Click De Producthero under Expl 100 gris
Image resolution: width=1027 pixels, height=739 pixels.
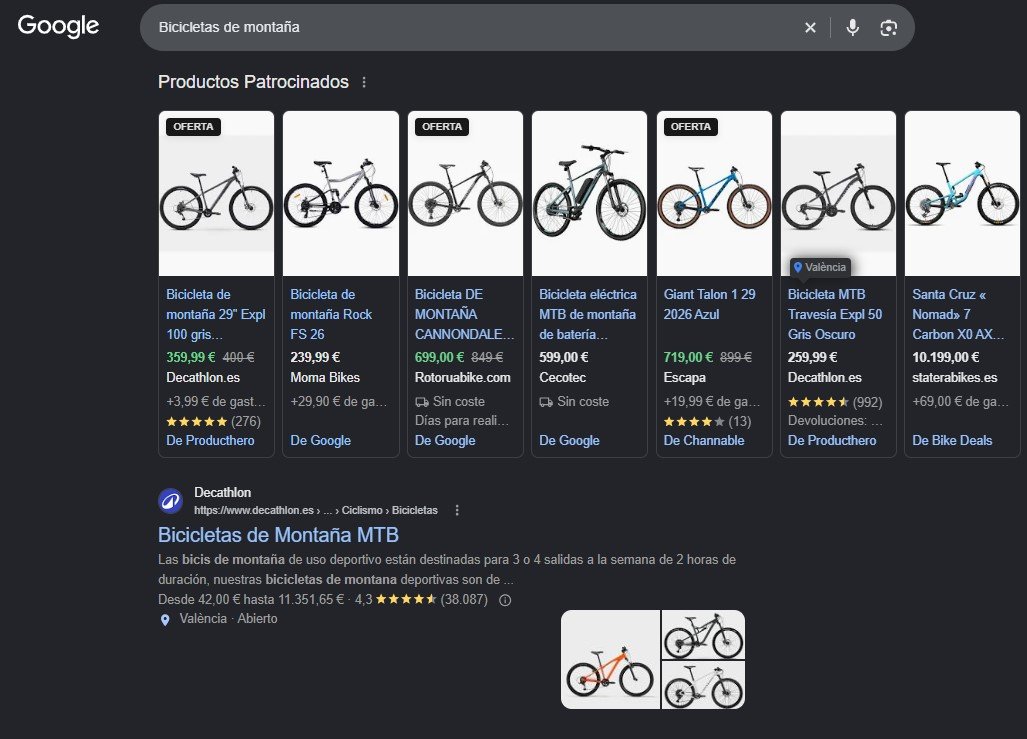[210, 440]
